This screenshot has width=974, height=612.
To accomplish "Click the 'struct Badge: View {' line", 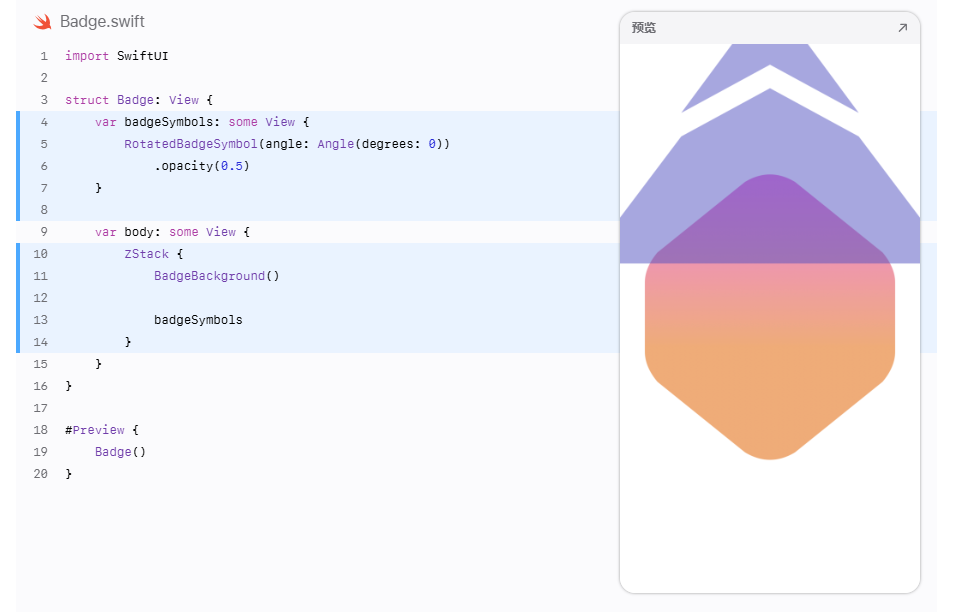I will pos(139,100).
